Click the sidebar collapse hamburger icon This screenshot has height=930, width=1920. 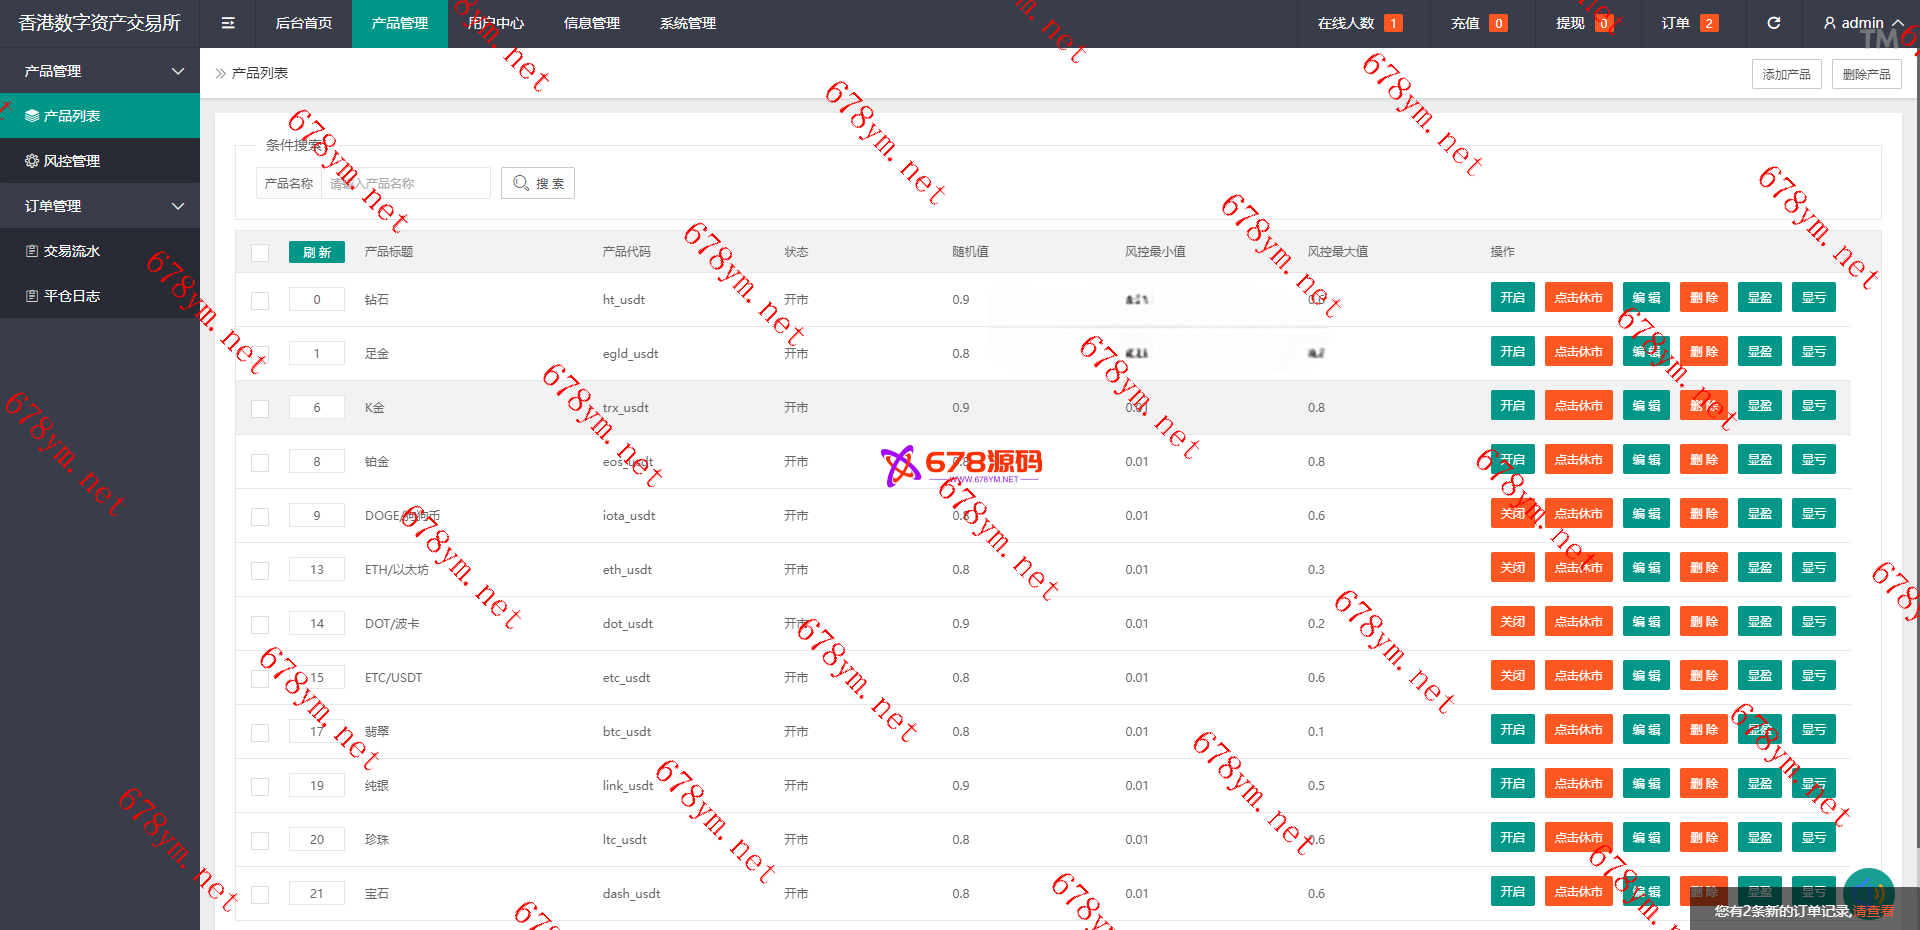228,23
